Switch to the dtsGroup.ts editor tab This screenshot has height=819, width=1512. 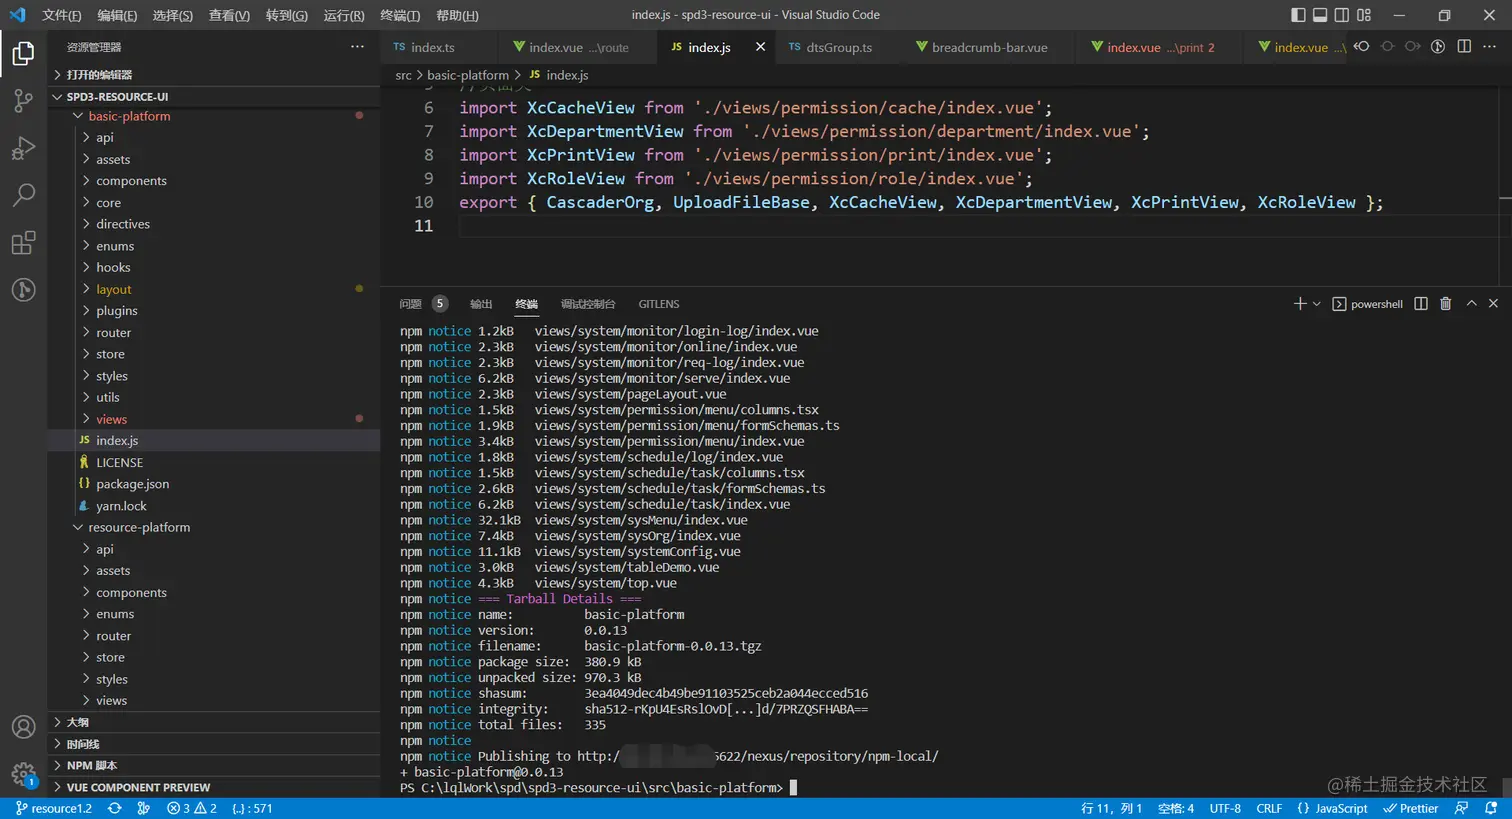[838, 47]
